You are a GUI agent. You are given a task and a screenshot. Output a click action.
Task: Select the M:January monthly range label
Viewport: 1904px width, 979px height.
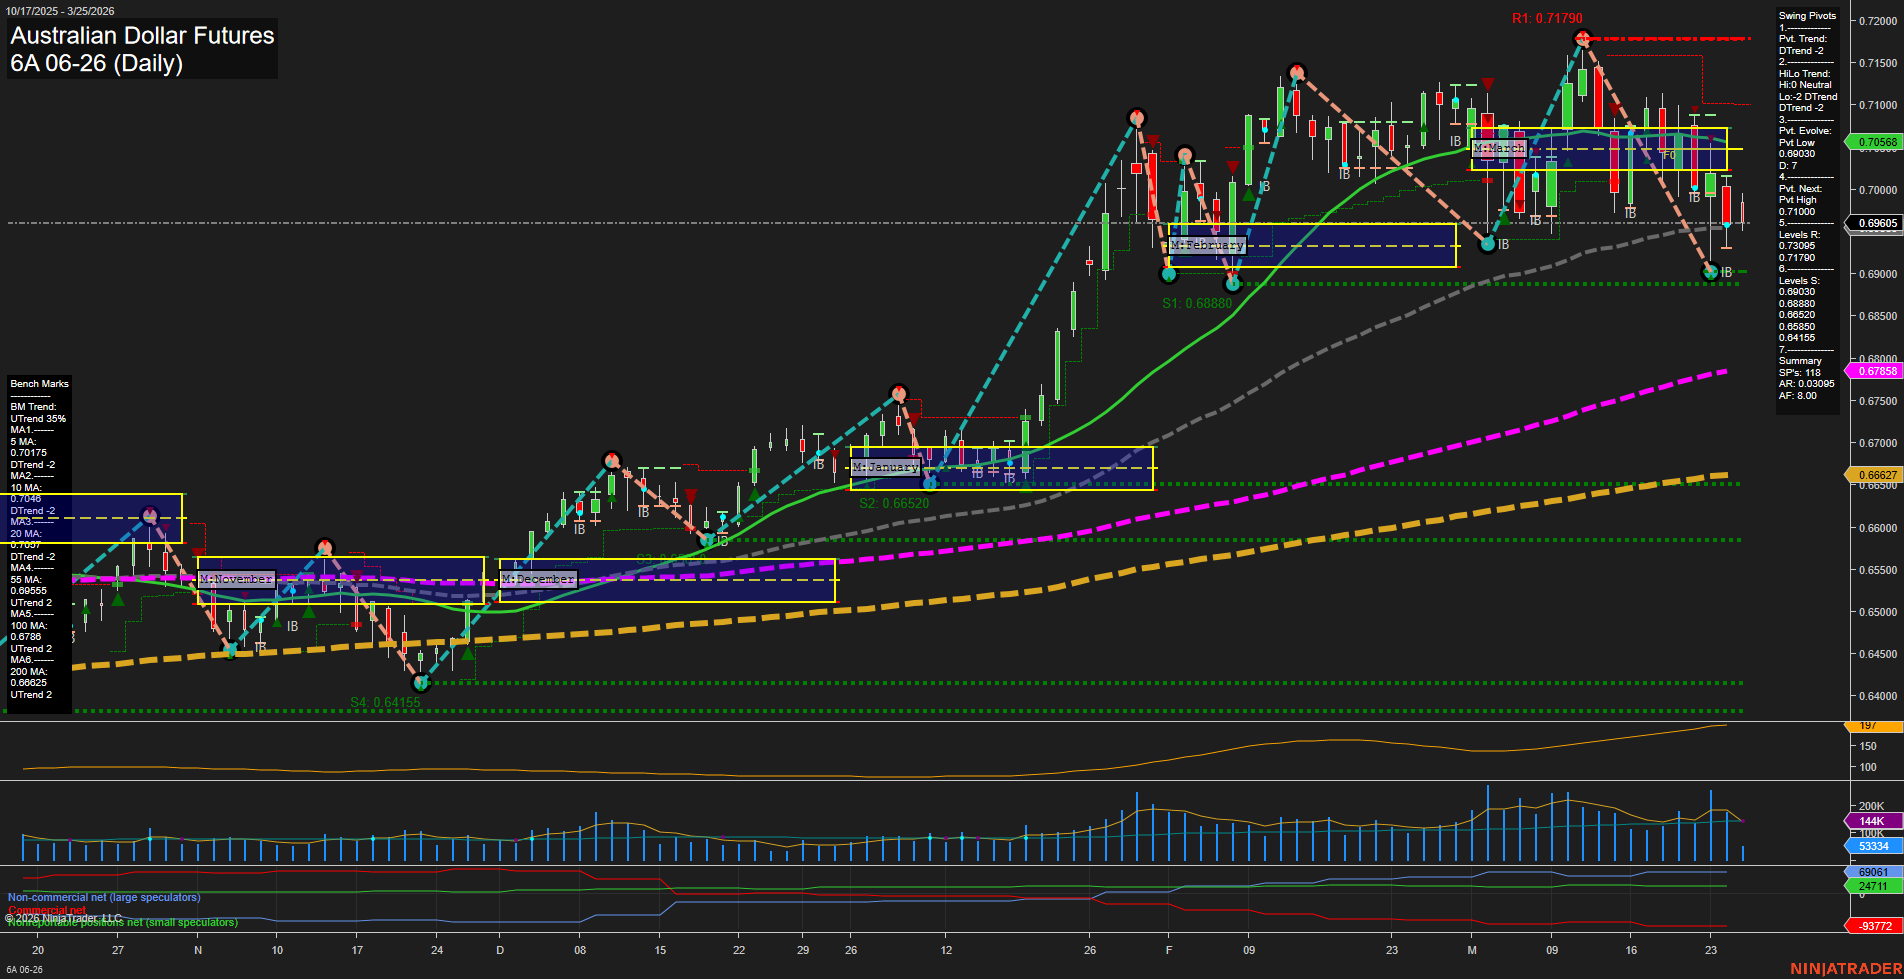[885, 467]
